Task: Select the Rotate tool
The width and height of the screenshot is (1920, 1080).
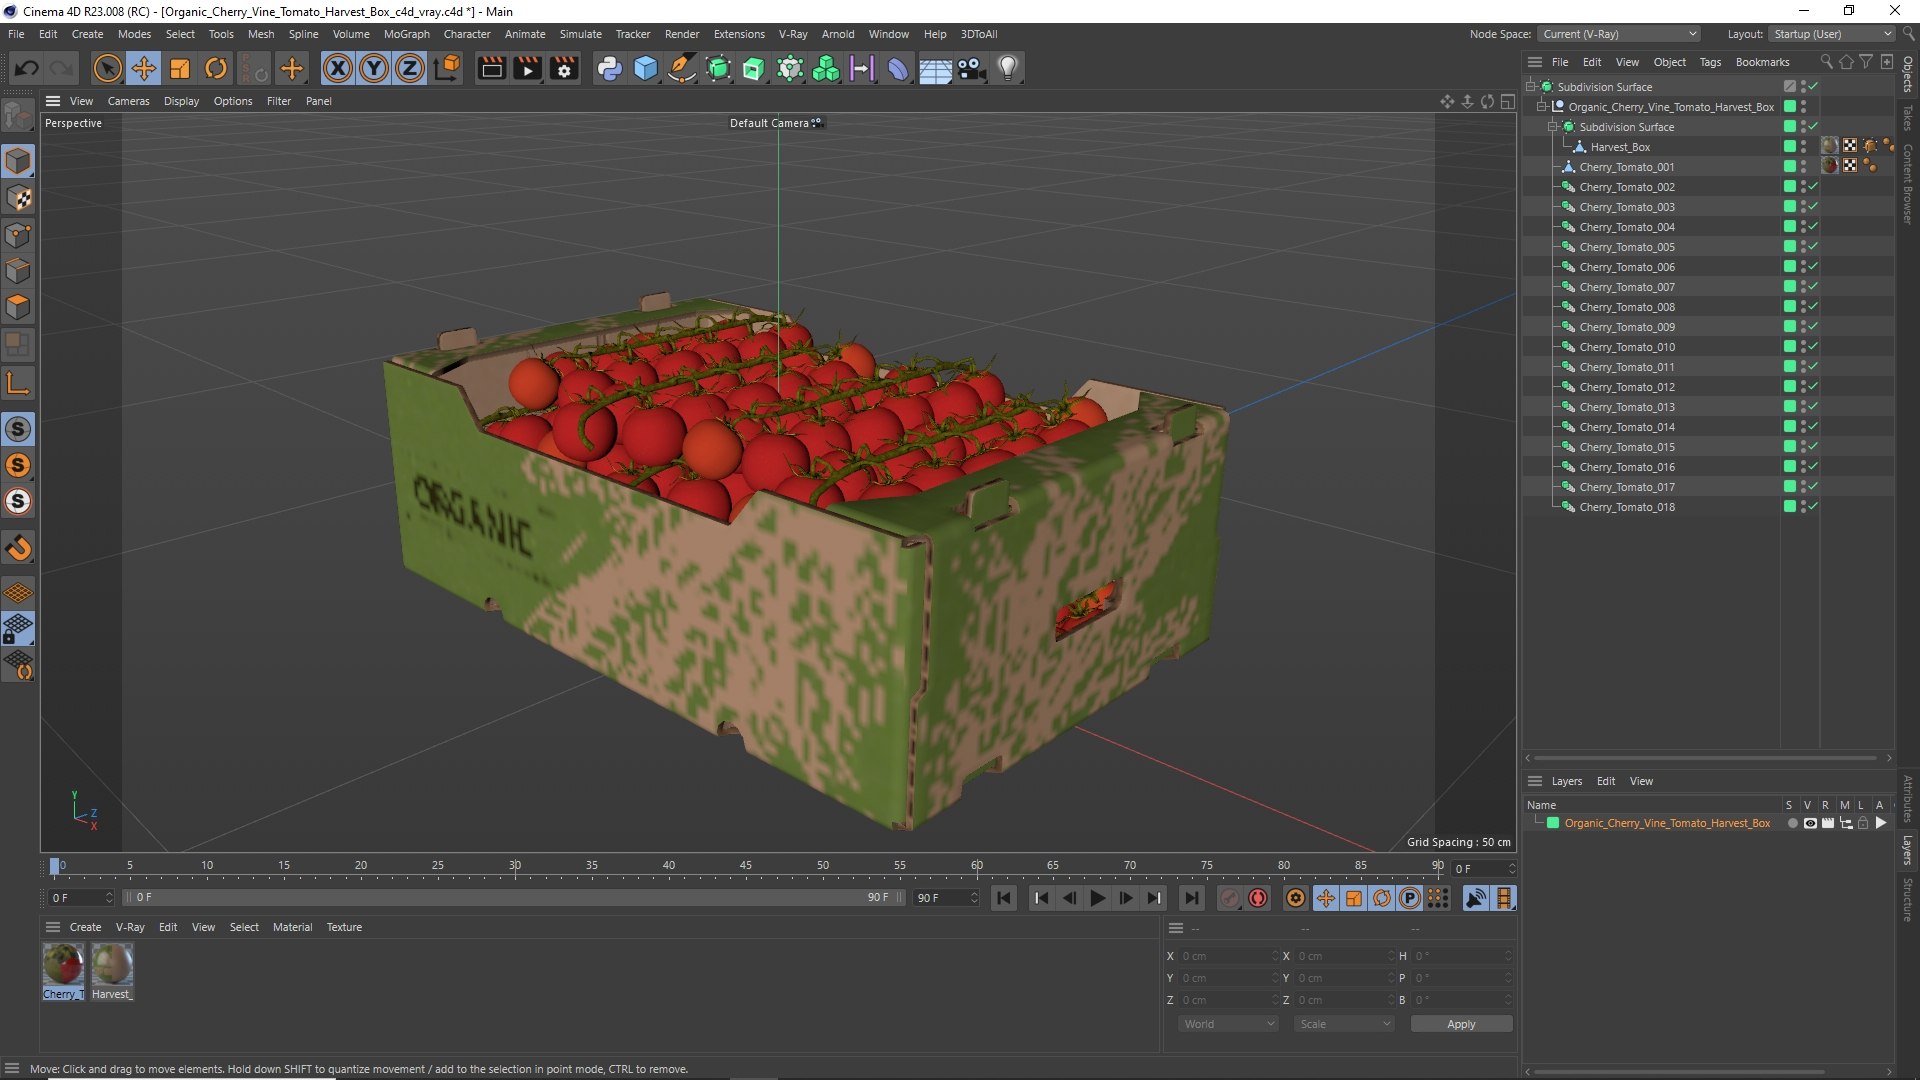Action: [x=216, y=68]
